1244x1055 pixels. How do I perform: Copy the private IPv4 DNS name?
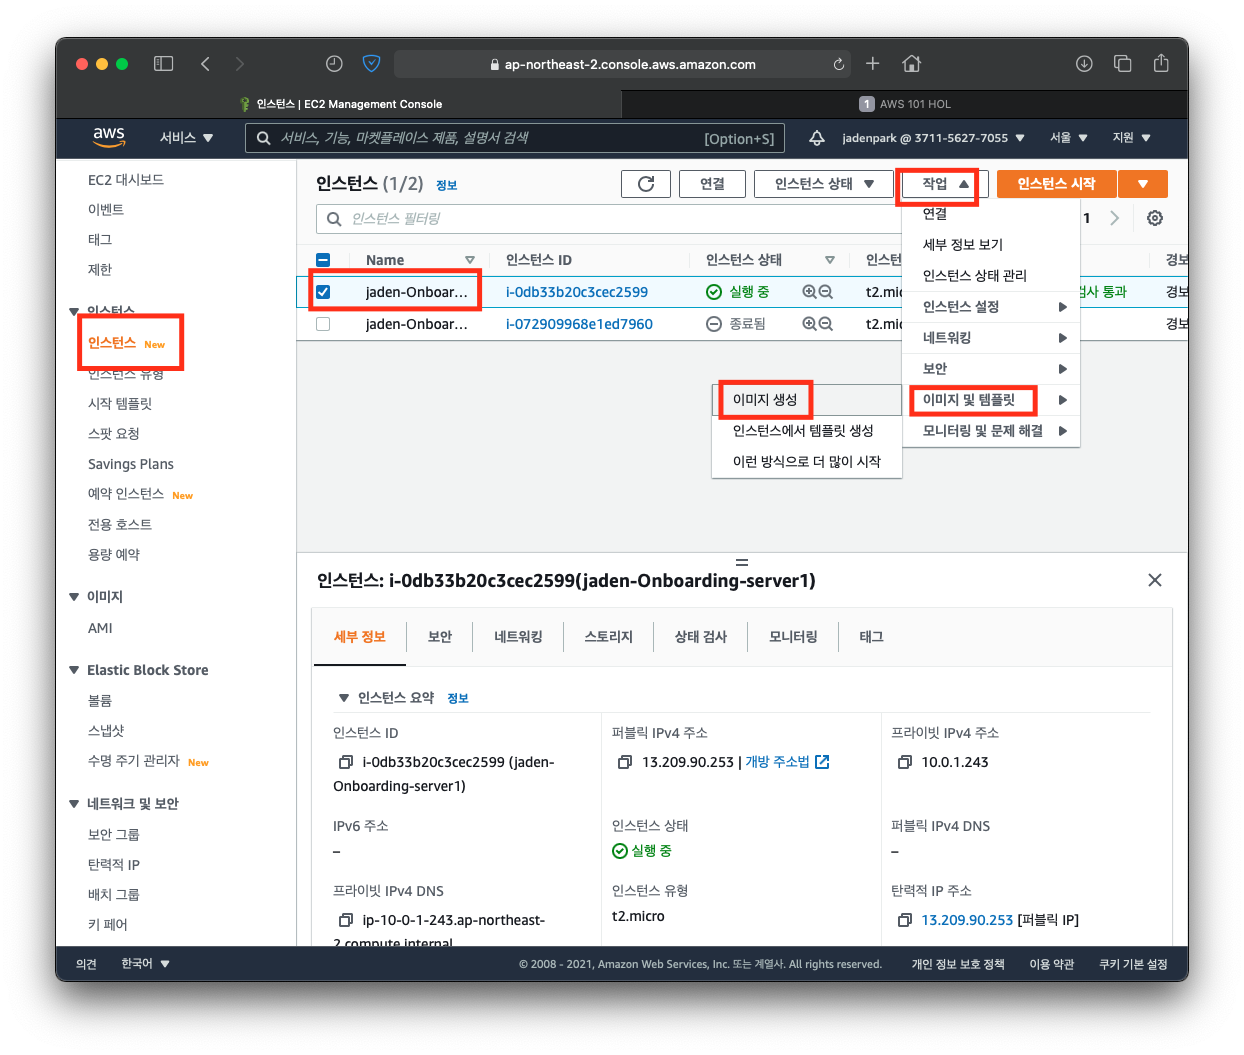[346, 920]
